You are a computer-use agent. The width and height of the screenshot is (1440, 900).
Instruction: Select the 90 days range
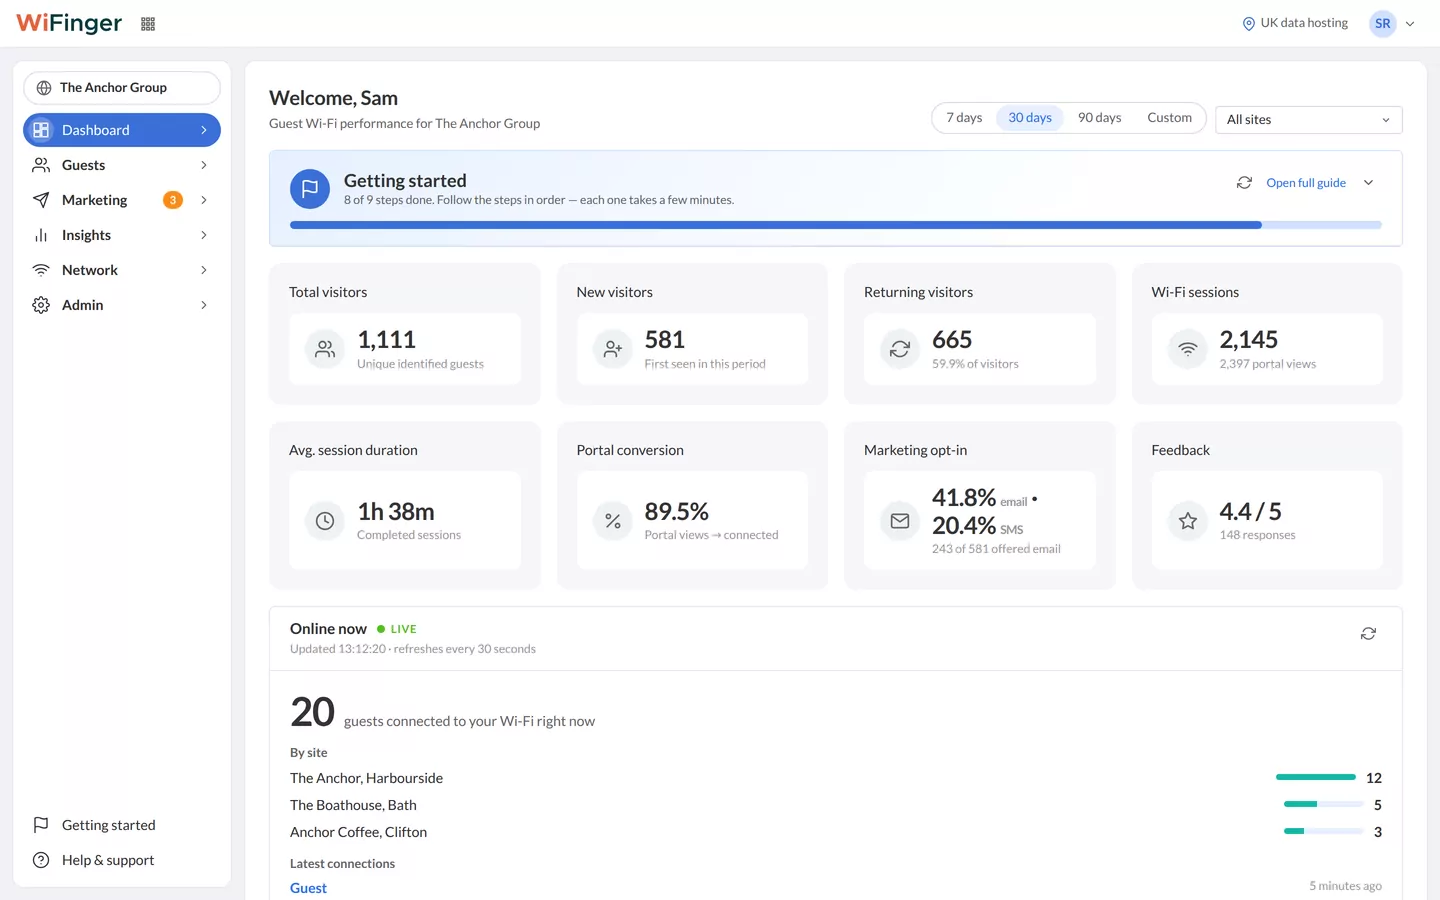(1100, 118)
